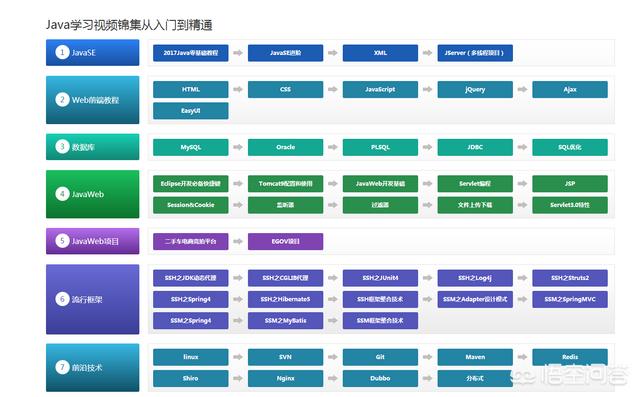The width and height of the screenshot is (640, 397).
Task: Open the 流行框架 category block
Action: click(x=93, y=299)
